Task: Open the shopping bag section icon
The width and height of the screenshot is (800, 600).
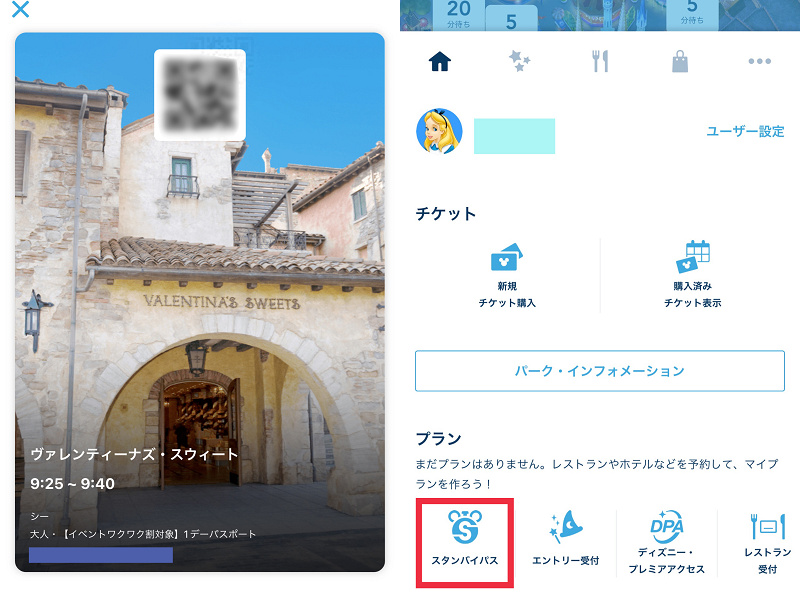Action: point(680,63)
